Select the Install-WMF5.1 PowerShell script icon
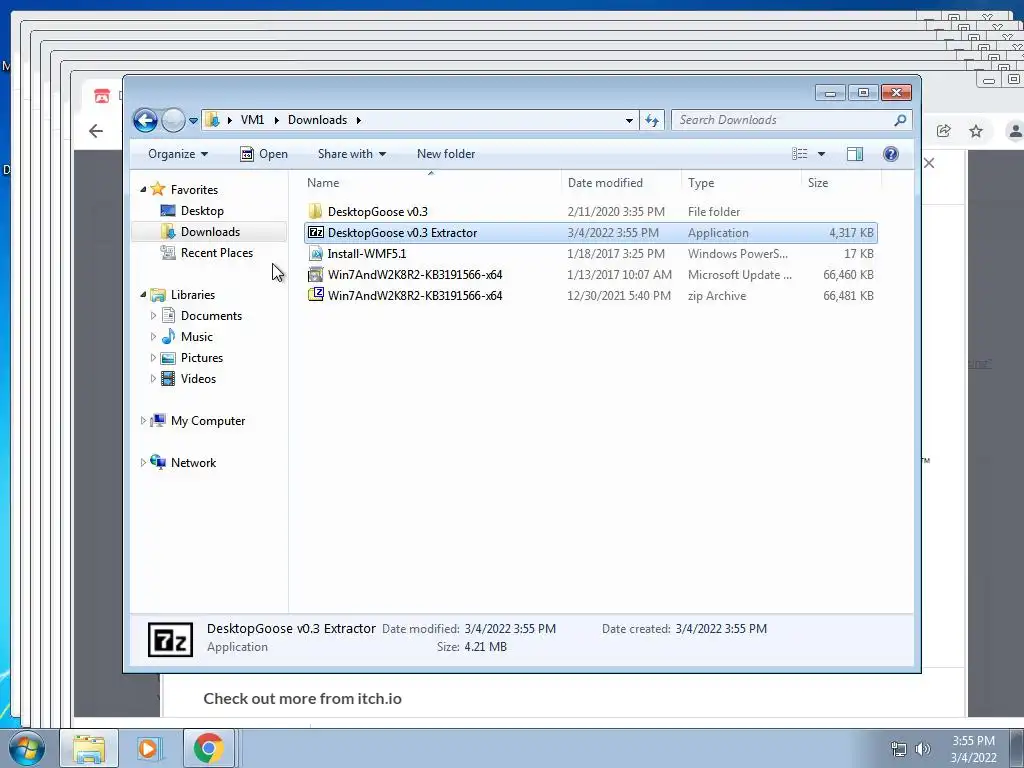Image resolution: width=1024 pixels, height=768 pixels. (x=315, y=253)
